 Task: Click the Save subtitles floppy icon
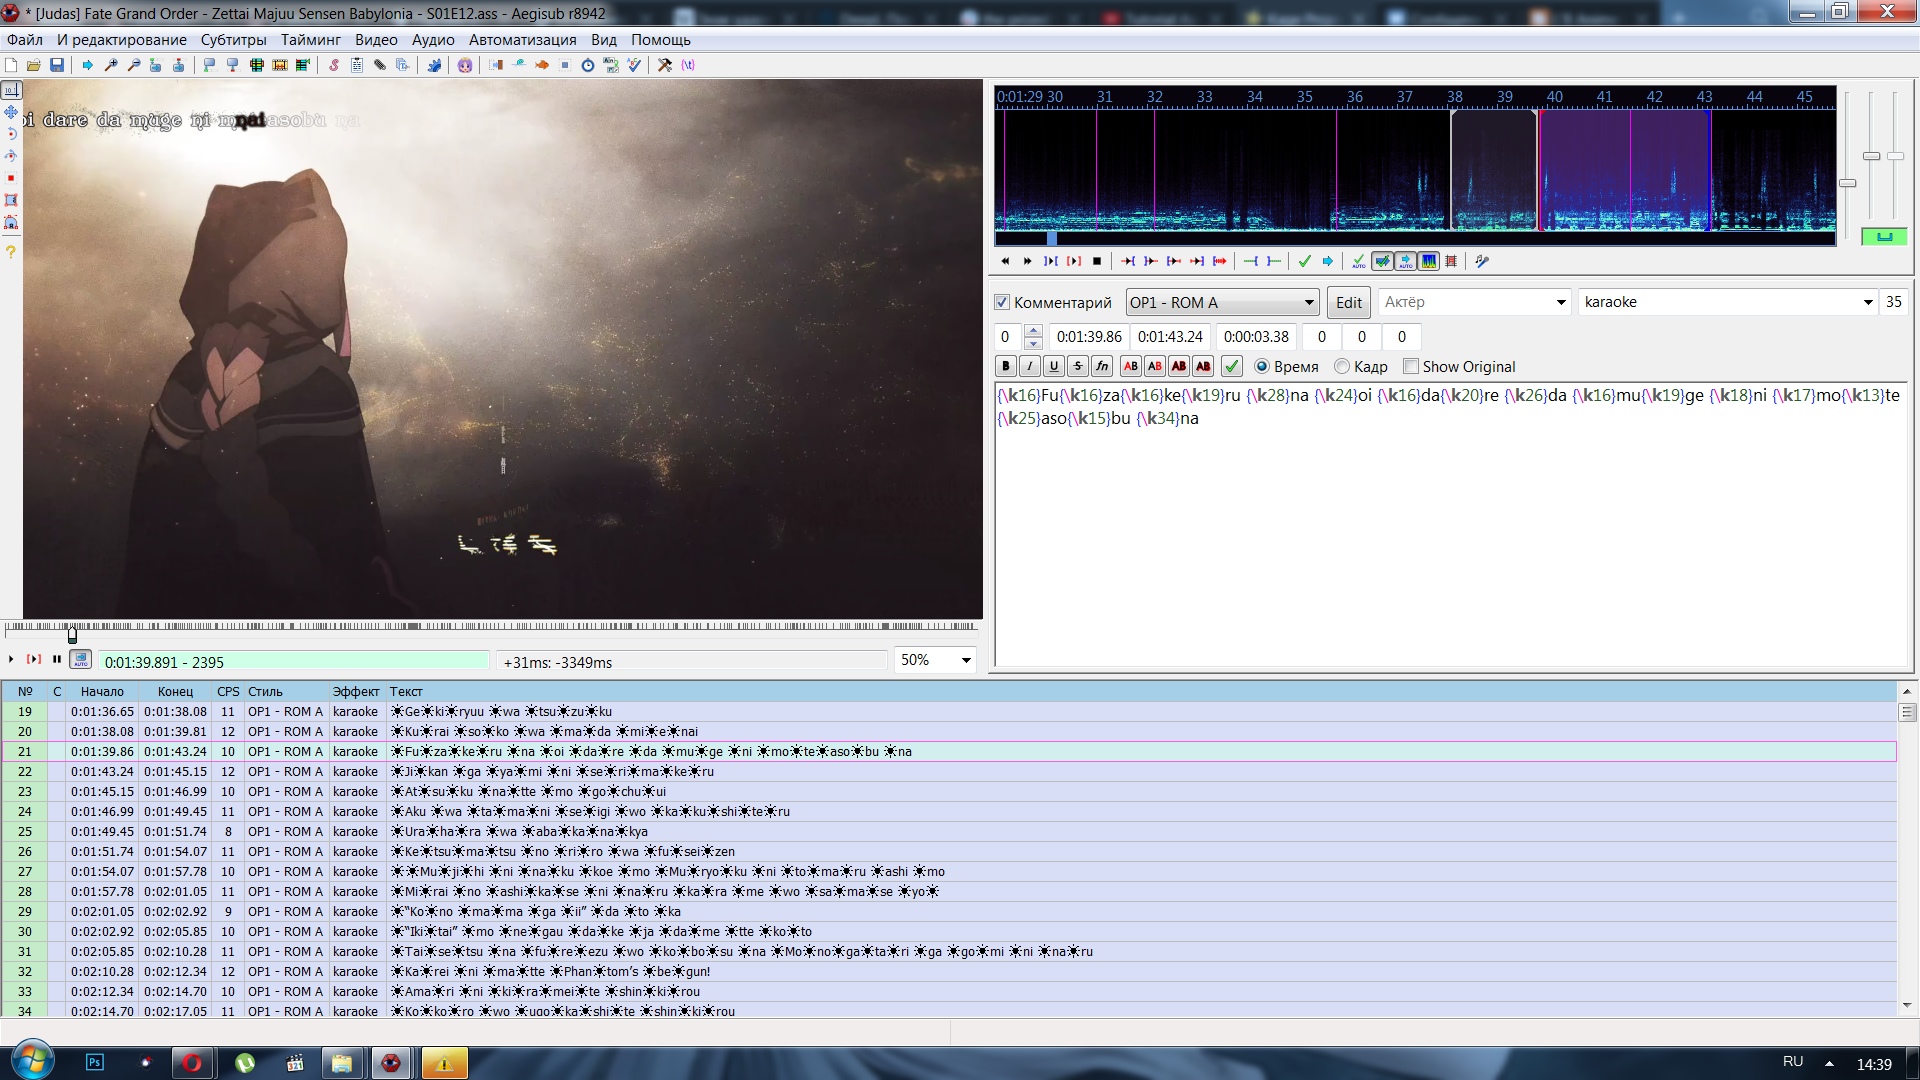57,65
